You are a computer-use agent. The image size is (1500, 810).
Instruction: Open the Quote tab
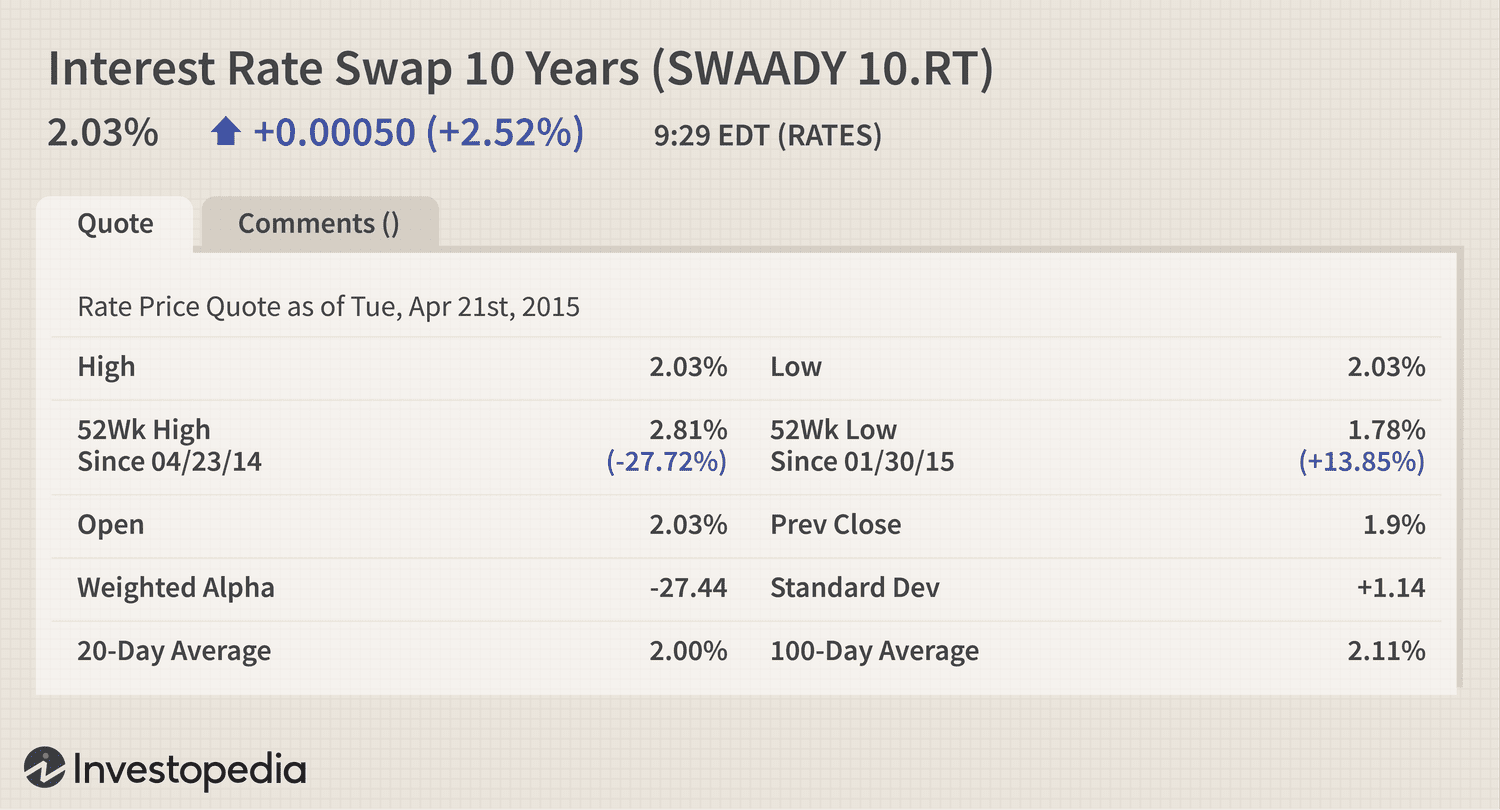[115, 223]
